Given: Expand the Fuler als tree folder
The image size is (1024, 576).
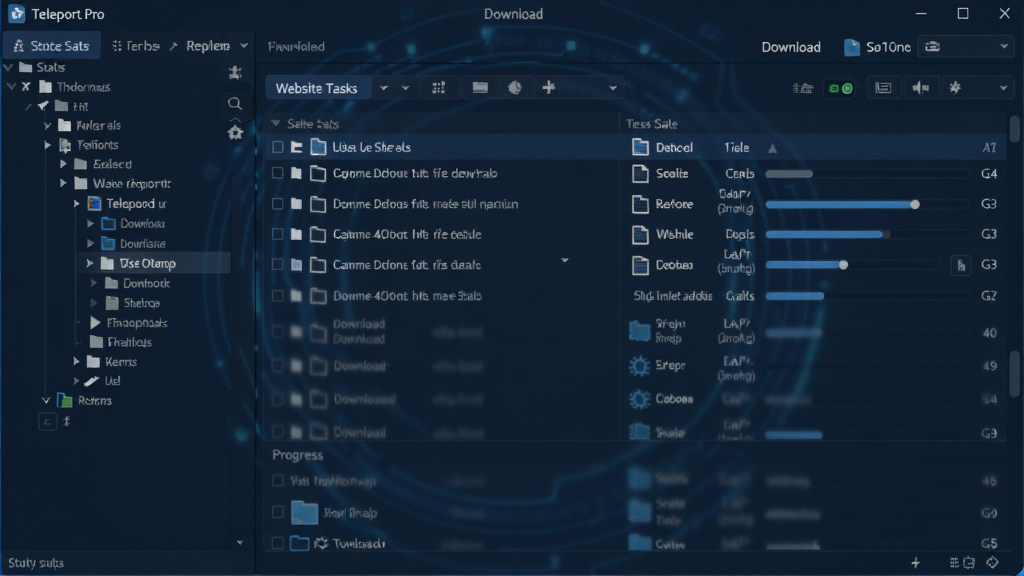Looking at the screenshot, I should point(48,125).
